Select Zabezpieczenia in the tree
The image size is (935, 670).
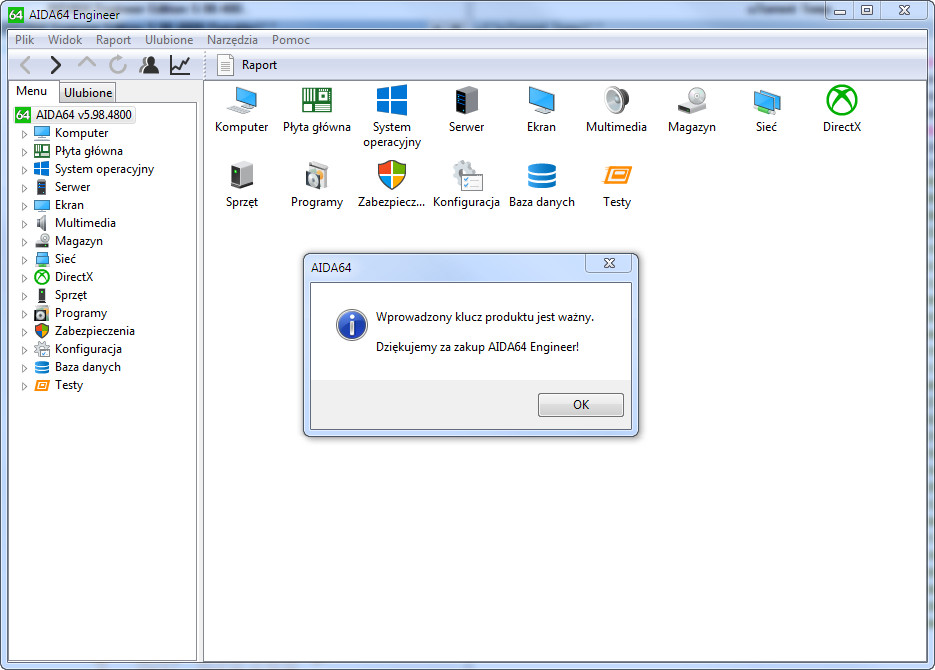(x=94, y=331)
